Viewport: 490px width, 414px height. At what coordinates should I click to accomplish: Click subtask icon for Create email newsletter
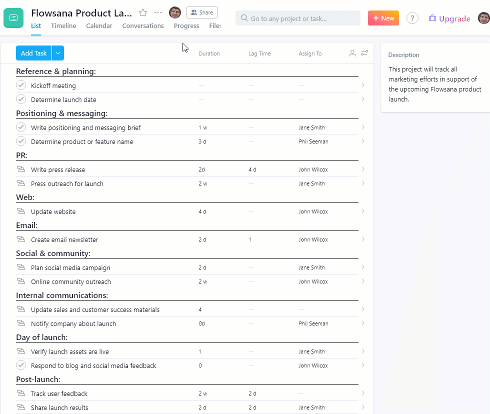pyautogui.click(x=21, y=239)
